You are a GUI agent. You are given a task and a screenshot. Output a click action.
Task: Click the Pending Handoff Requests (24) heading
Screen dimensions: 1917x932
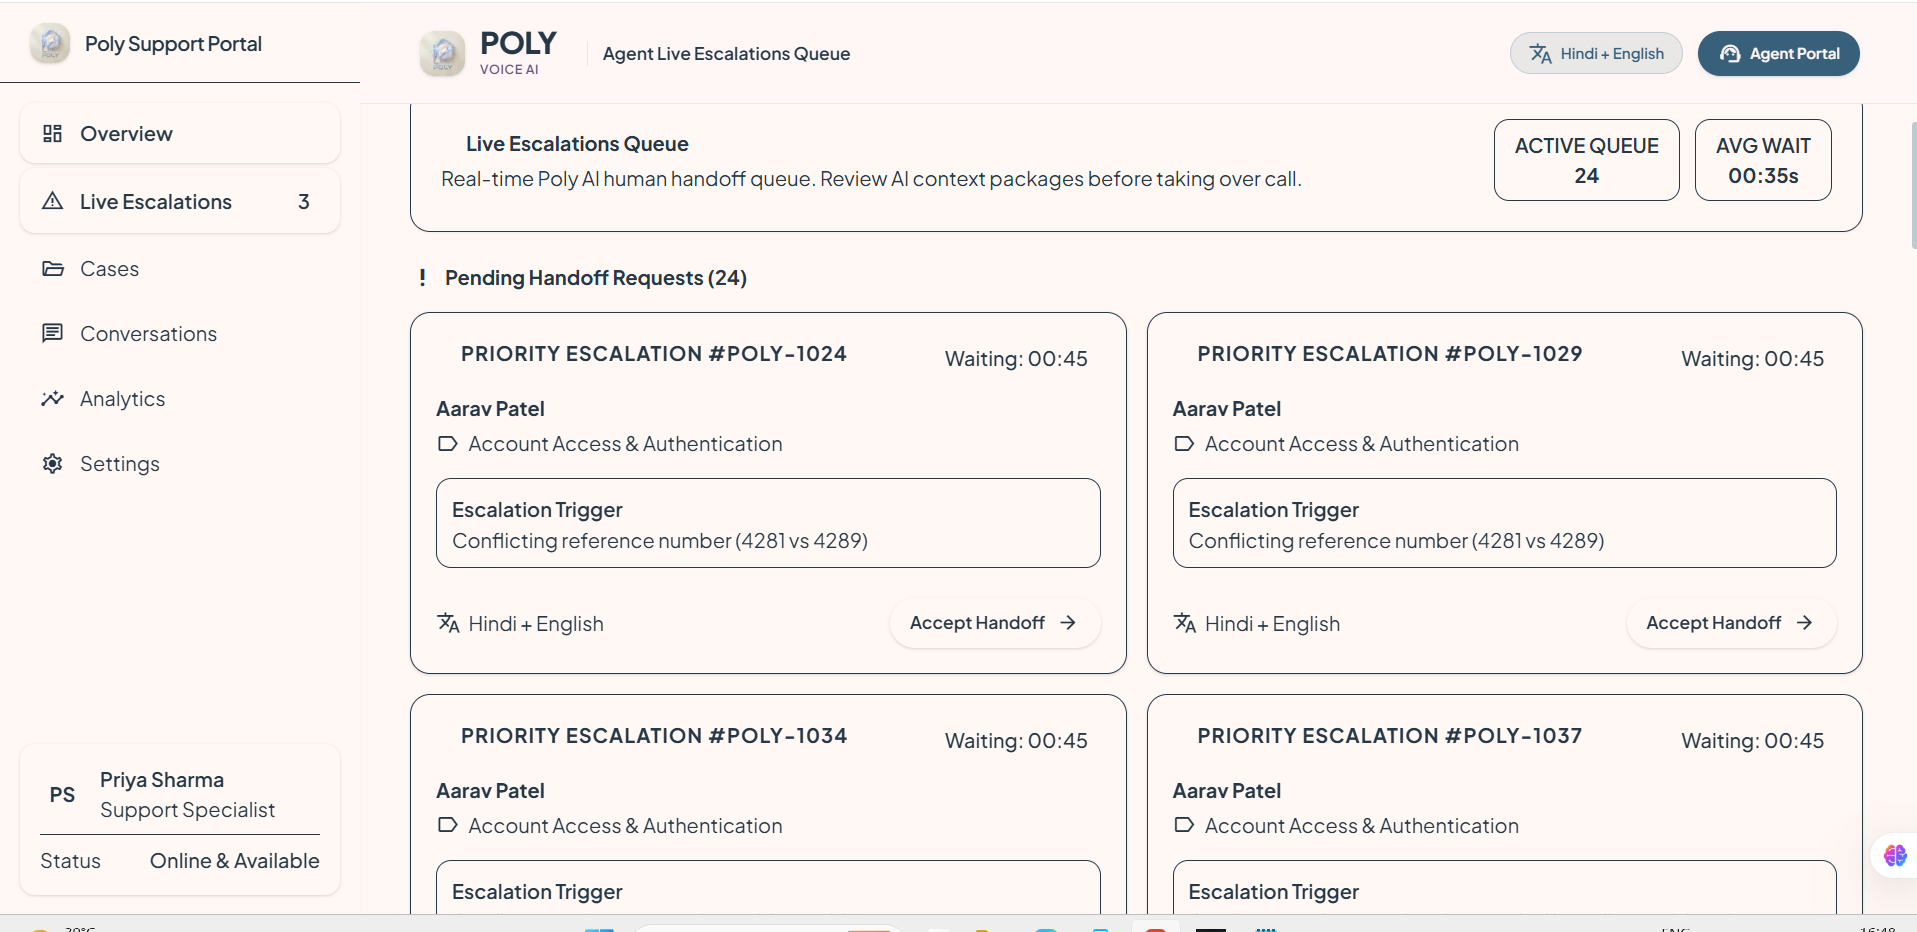tap(596, 277)
